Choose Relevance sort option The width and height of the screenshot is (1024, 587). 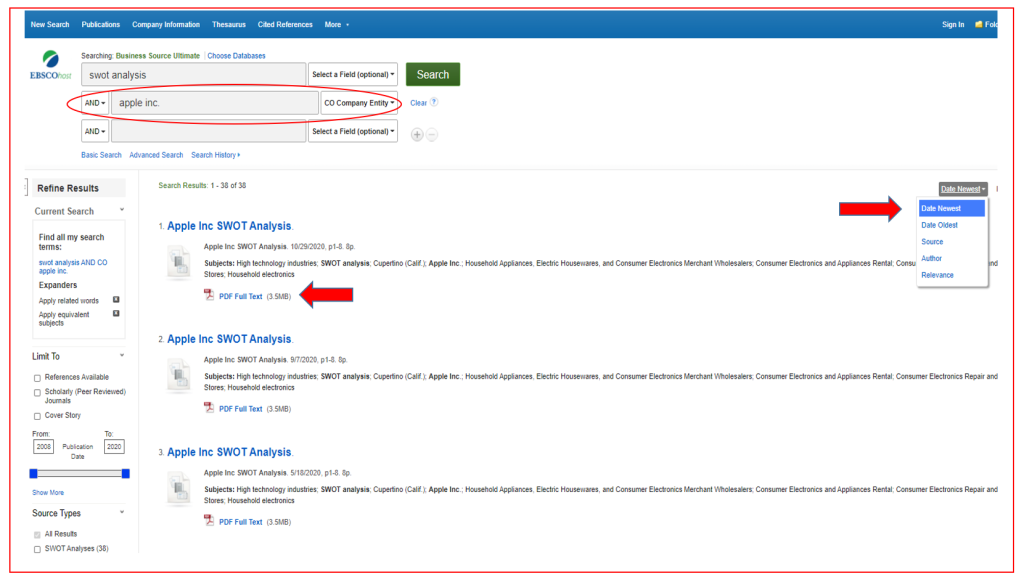pyautogui.click(x=937, y=275)
